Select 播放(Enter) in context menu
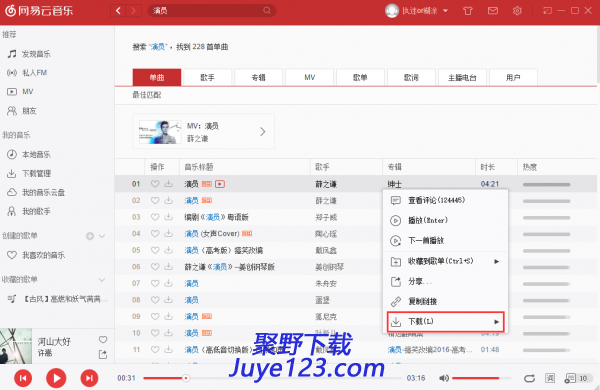Screen dimensions: 600x390 445,220
